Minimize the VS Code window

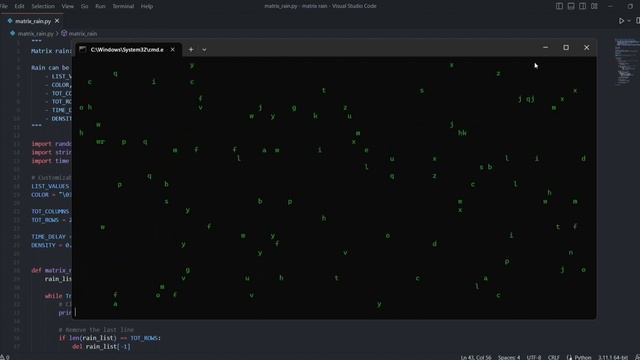coord(610,6)
